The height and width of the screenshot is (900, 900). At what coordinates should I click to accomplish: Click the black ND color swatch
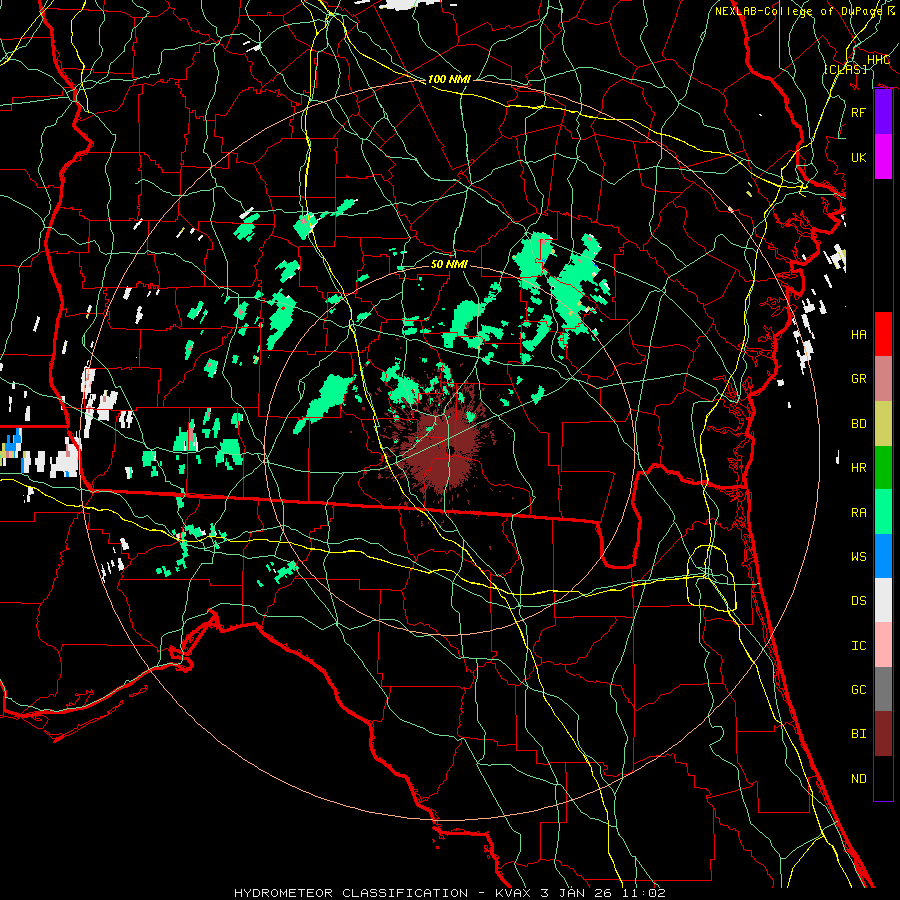click(883, 778)
